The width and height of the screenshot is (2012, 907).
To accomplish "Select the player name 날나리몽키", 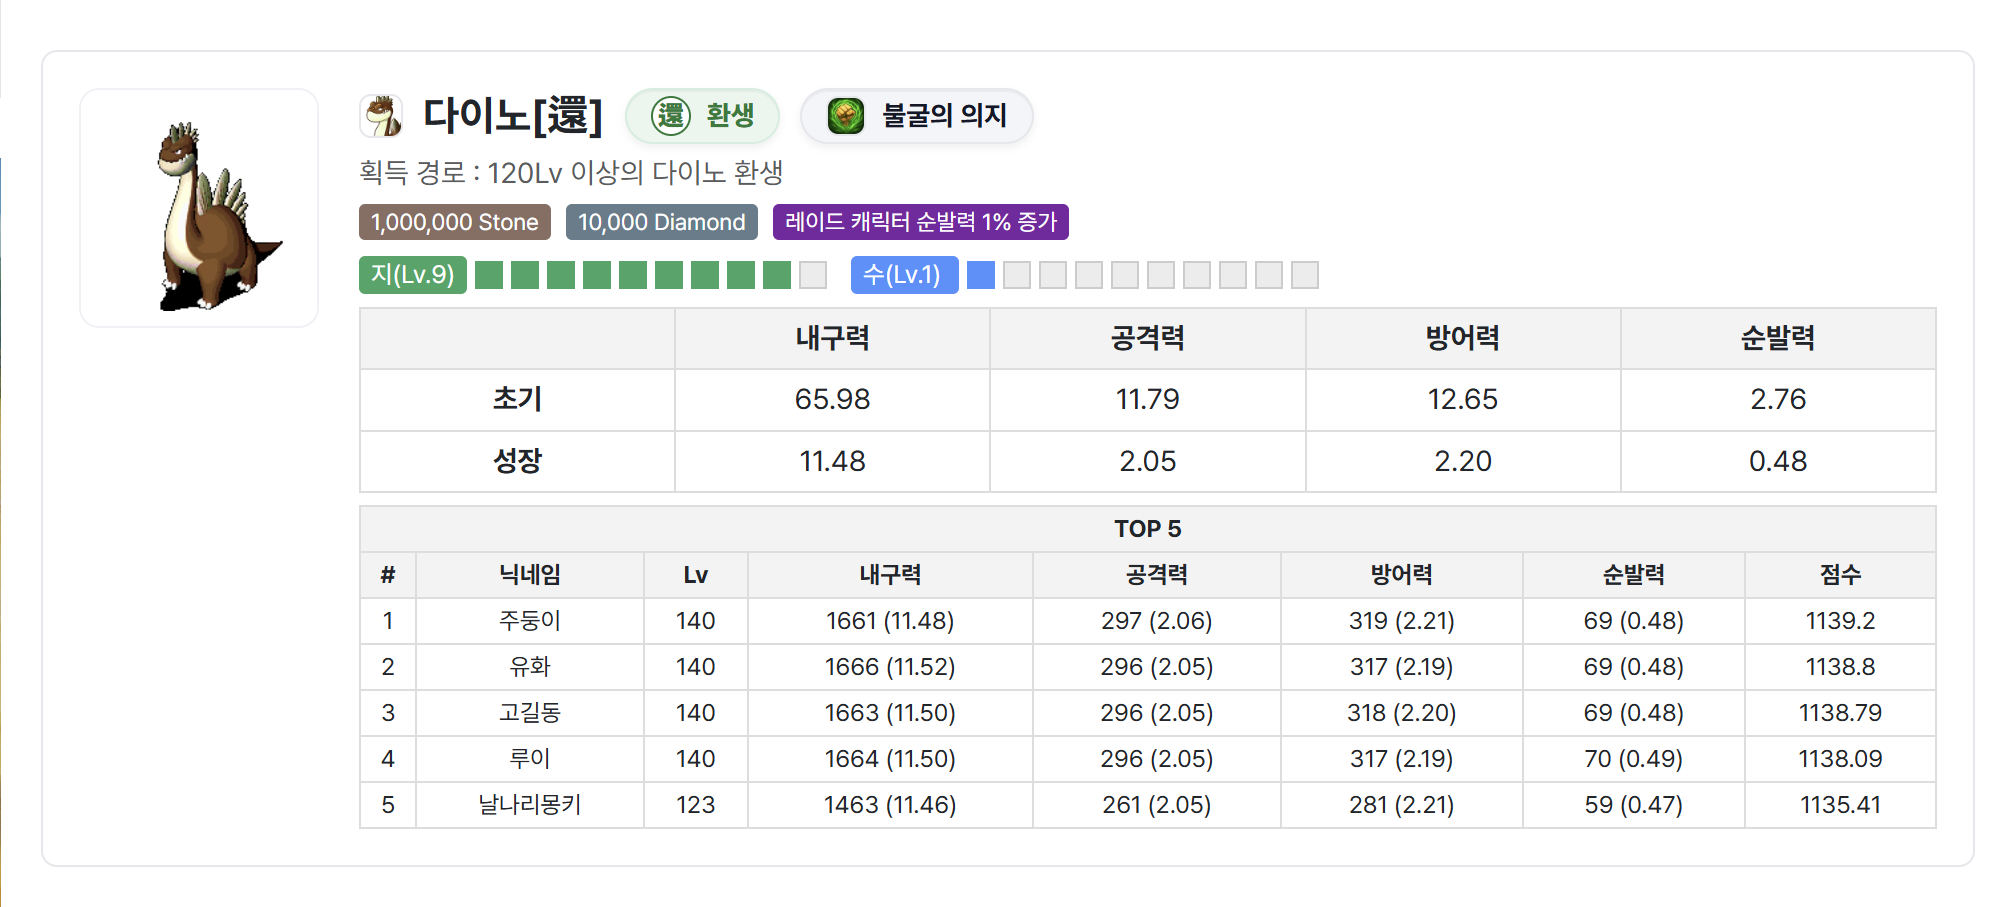I will pos(529,805).
